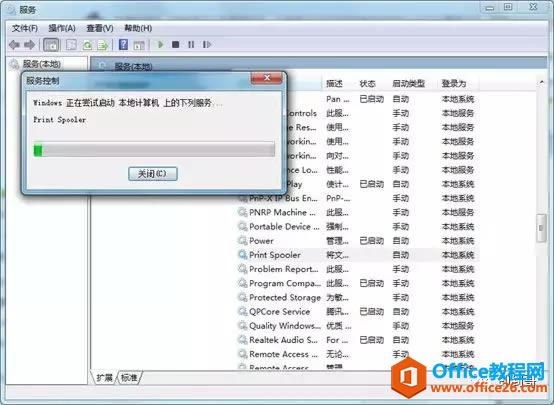
Task: Click the Export List toolbar icon
Action: pos(103,45)
